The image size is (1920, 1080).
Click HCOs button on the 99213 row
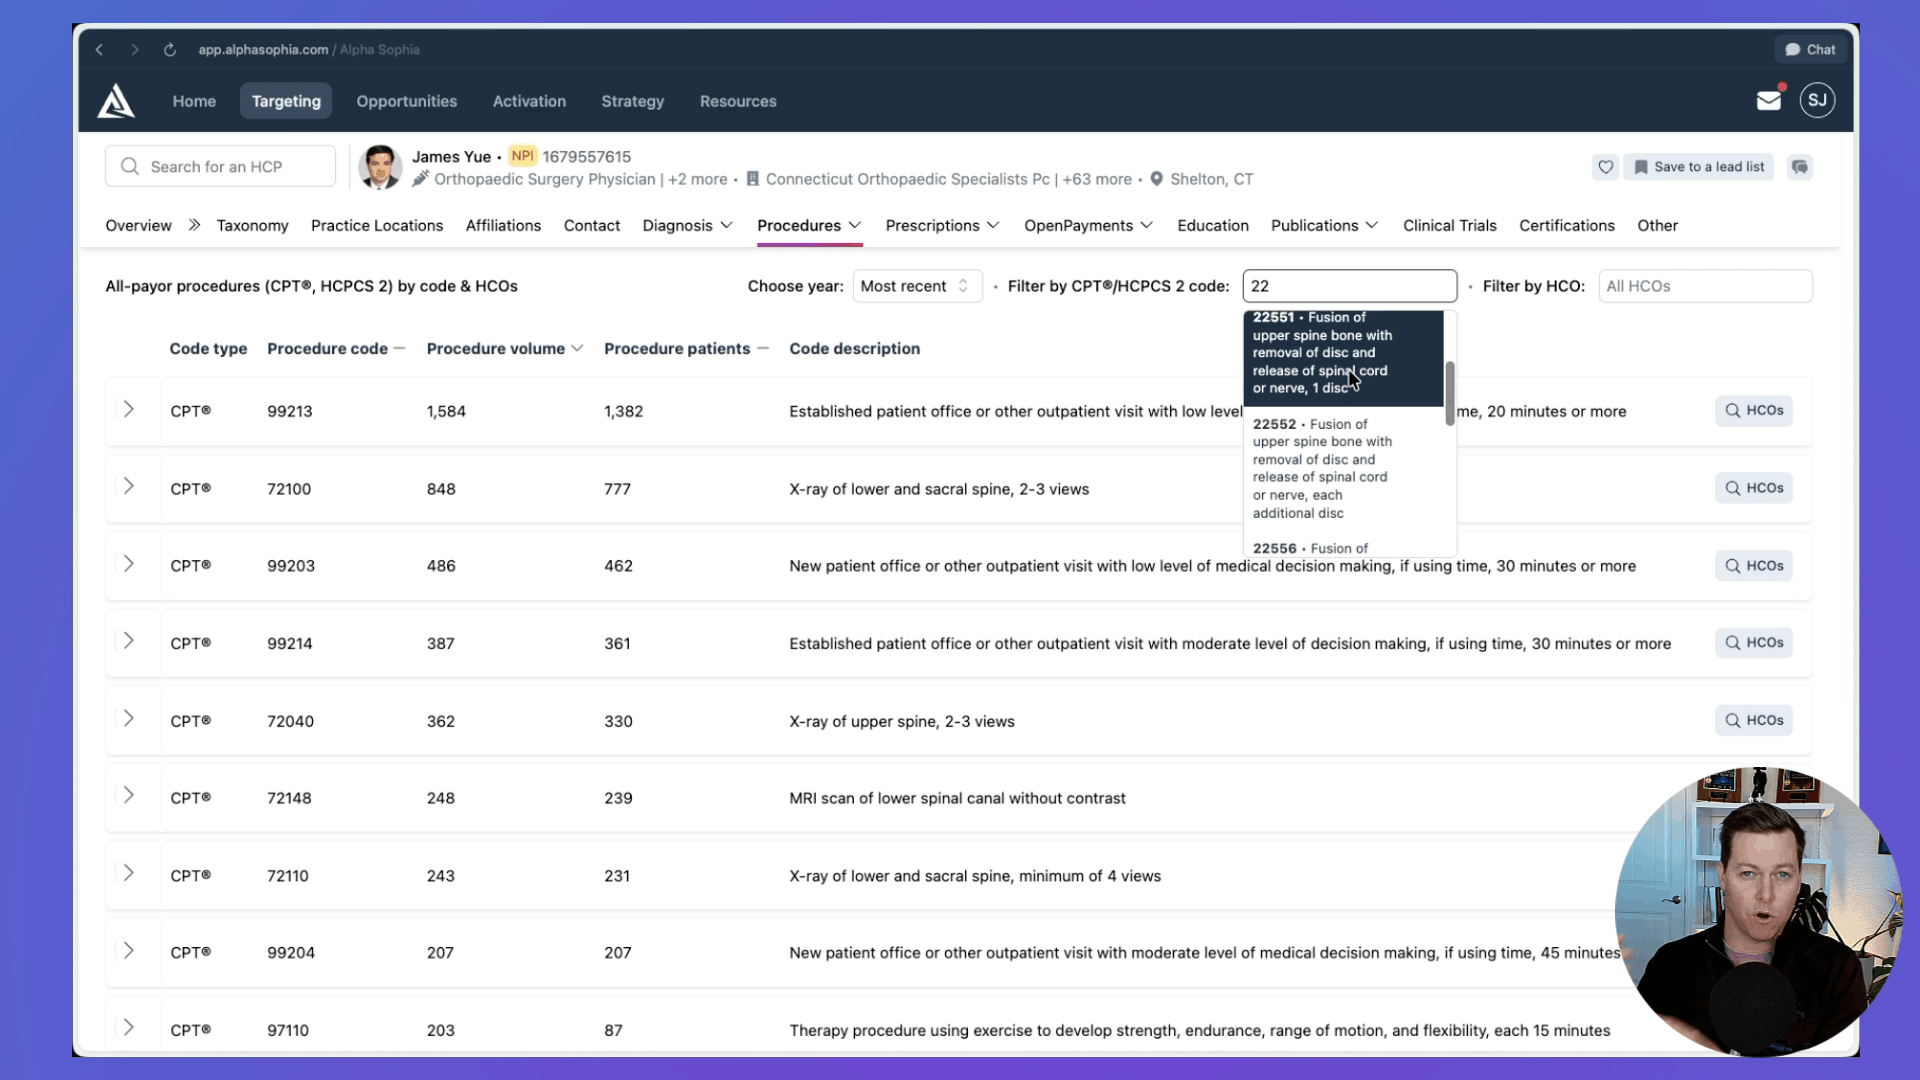click(1753, 410)
